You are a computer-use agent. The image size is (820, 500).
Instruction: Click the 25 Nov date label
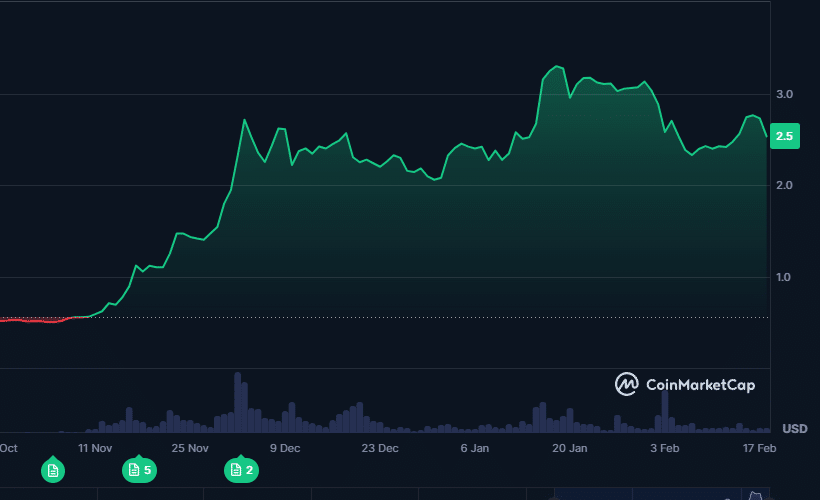point(190,448)
